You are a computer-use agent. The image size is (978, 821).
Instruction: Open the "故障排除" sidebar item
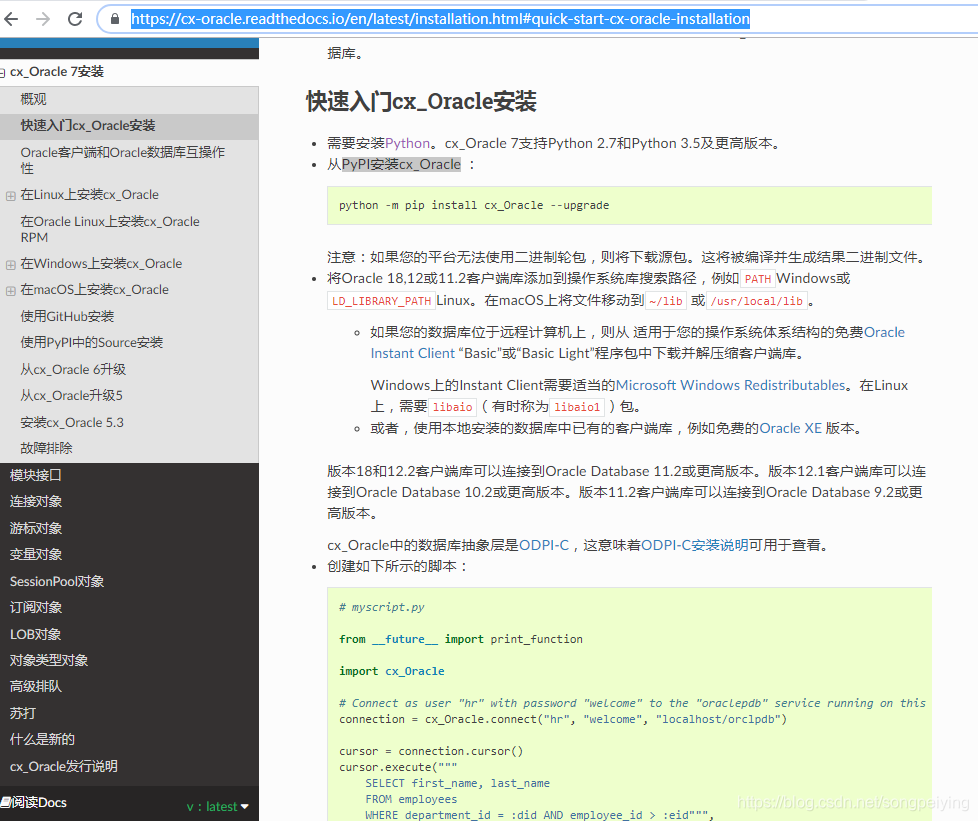click(x=48, y=448)
